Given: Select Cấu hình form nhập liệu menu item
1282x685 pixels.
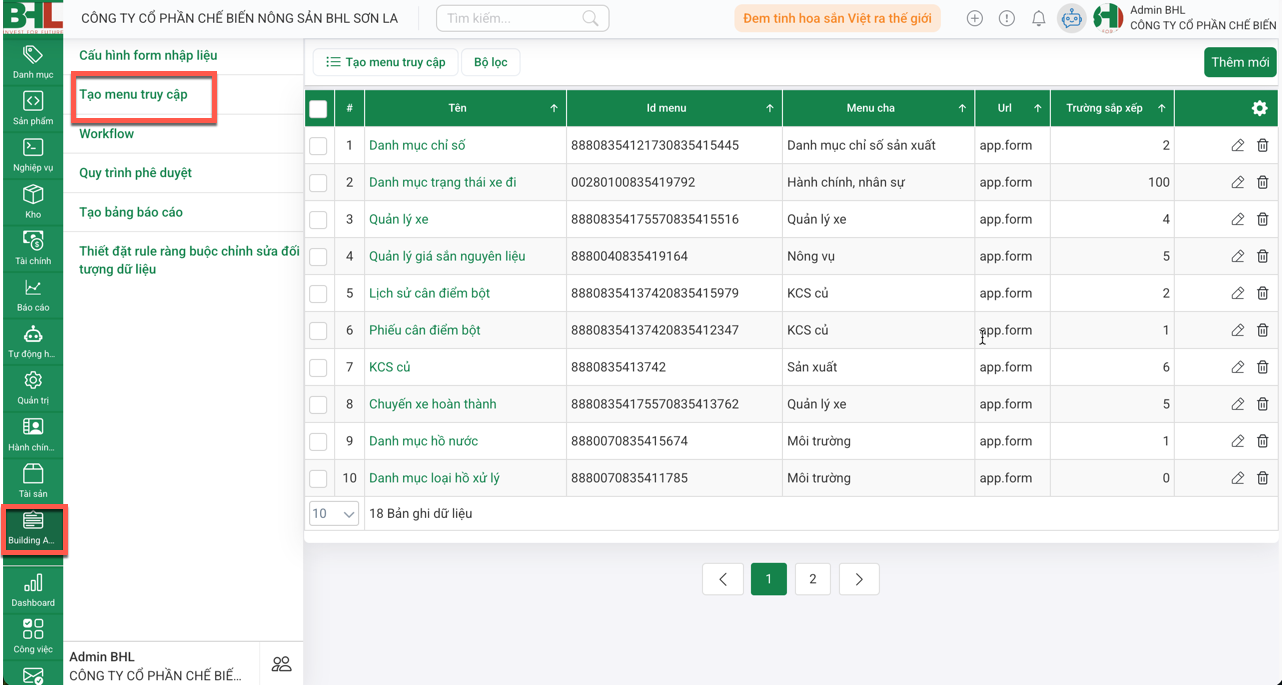Looking at the screenshot, I should 148,55.
